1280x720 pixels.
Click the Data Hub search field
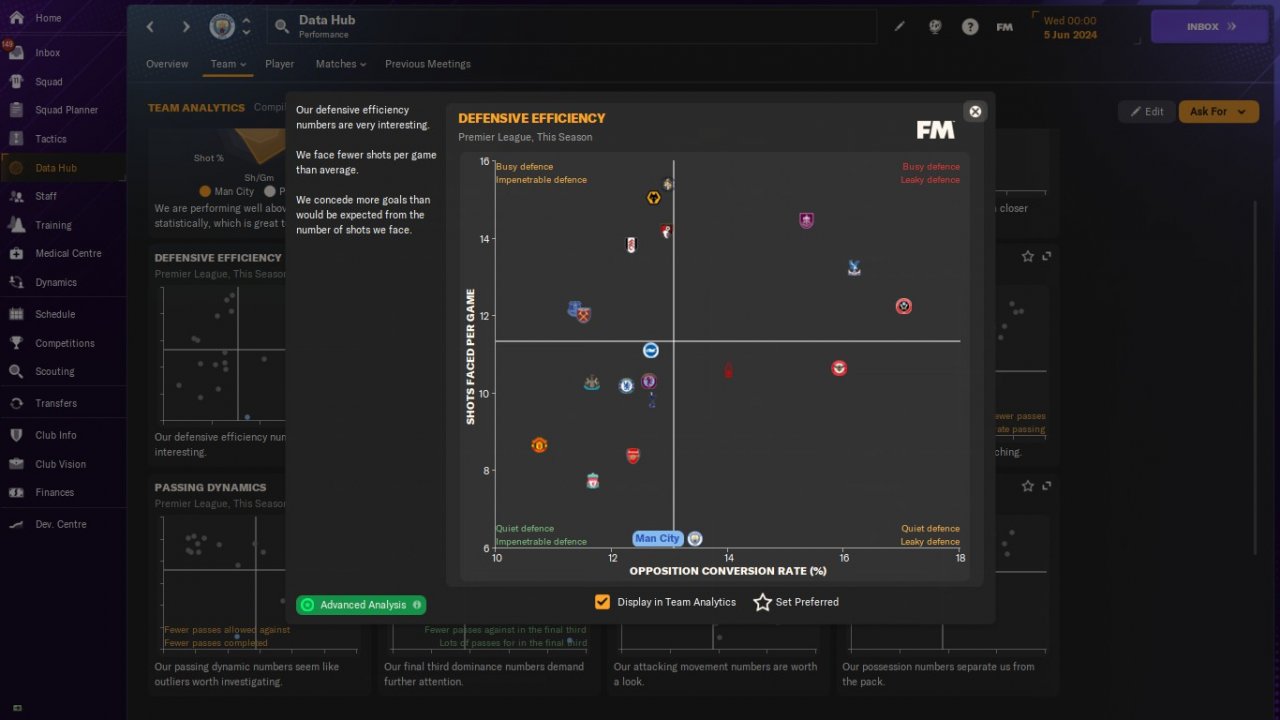tap(572, 27)
